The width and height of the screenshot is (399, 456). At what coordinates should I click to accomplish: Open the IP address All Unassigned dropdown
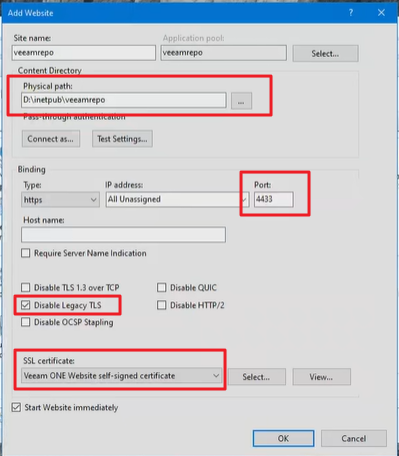[x=177, y=199]
